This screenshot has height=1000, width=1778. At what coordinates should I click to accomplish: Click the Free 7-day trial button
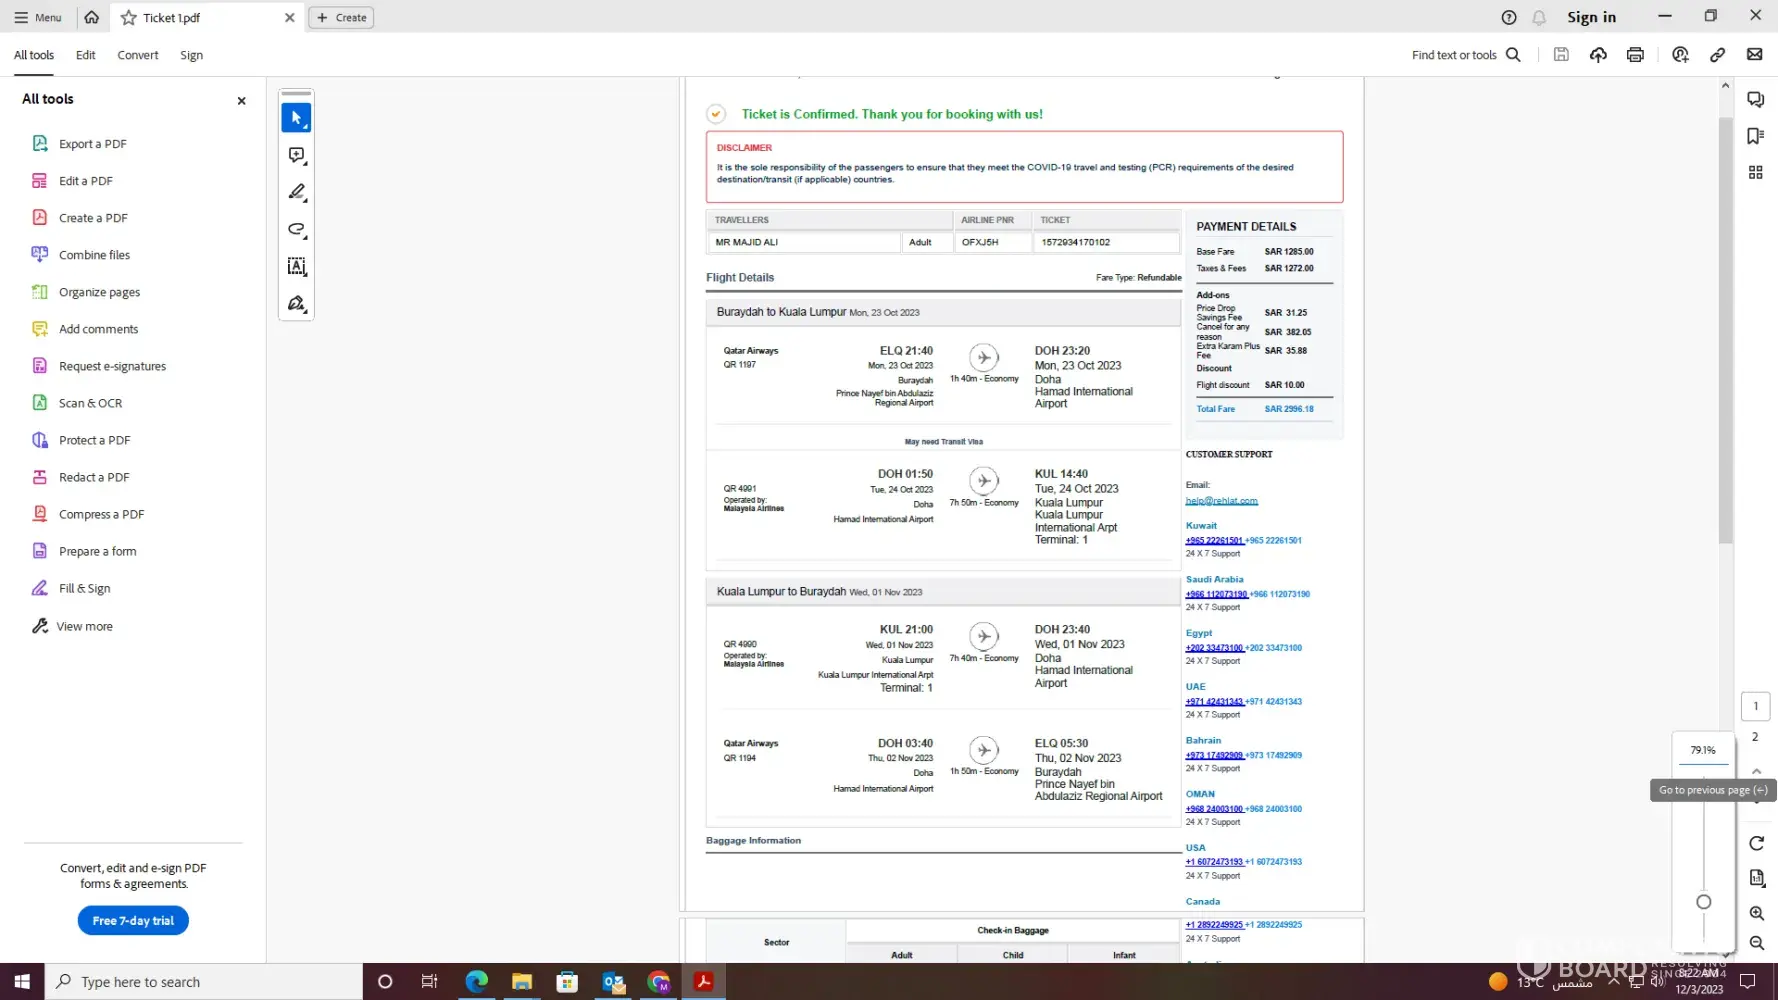pyautogui.click(x=133, y=921)
